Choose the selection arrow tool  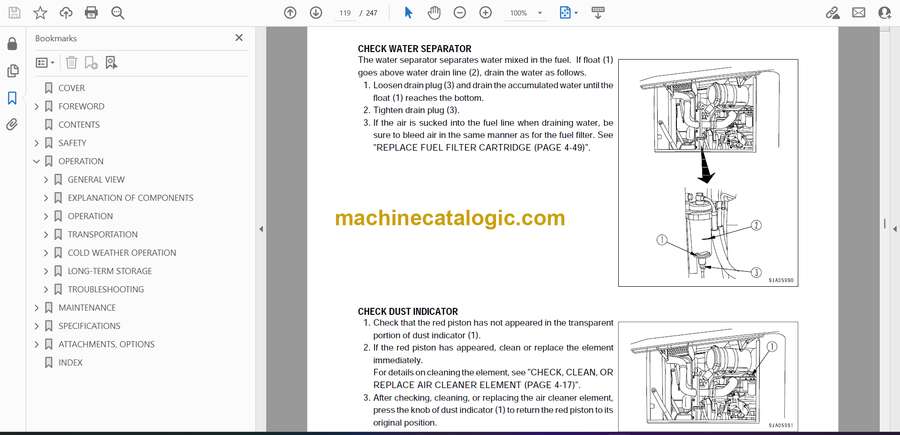click(408, 13)
